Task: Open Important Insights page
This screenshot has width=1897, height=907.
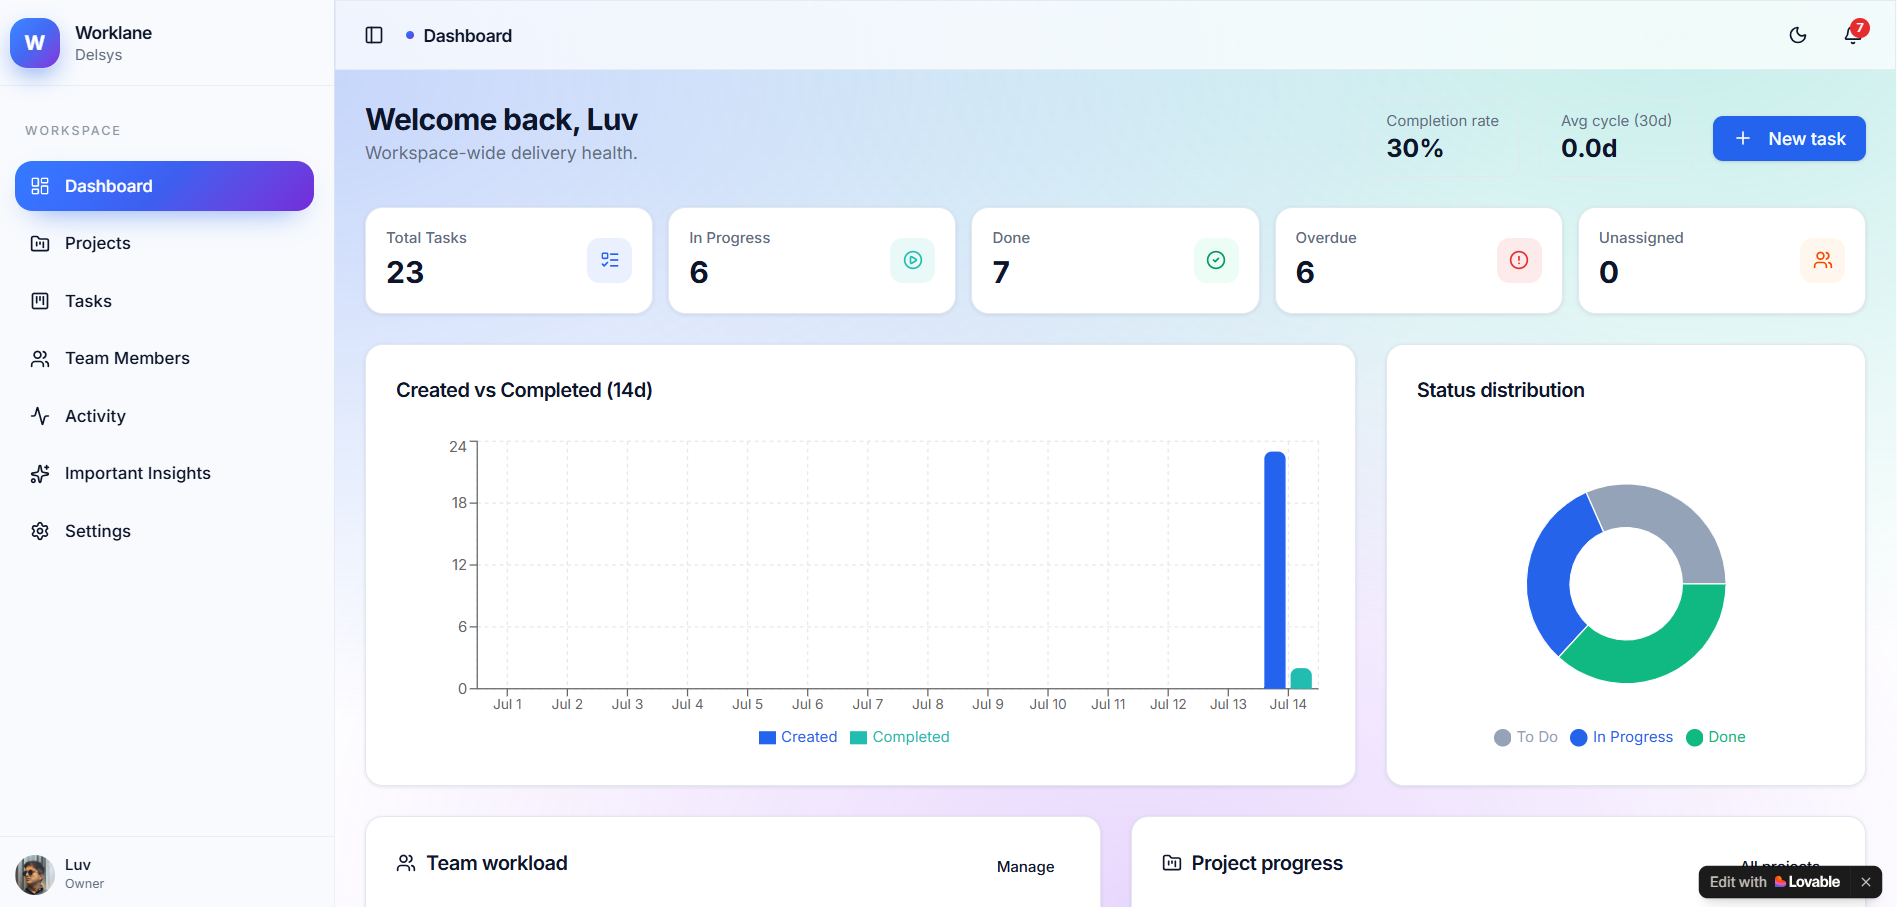Action: (x=164, y=473)
